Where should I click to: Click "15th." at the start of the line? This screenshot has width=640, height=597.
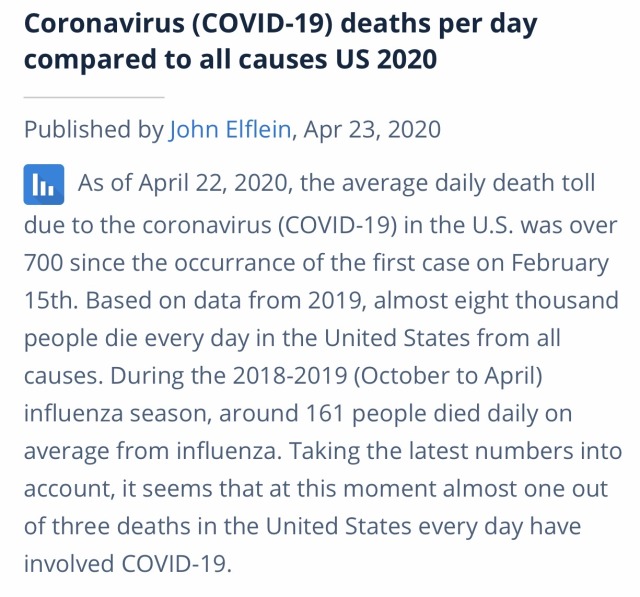click(50, 300)
